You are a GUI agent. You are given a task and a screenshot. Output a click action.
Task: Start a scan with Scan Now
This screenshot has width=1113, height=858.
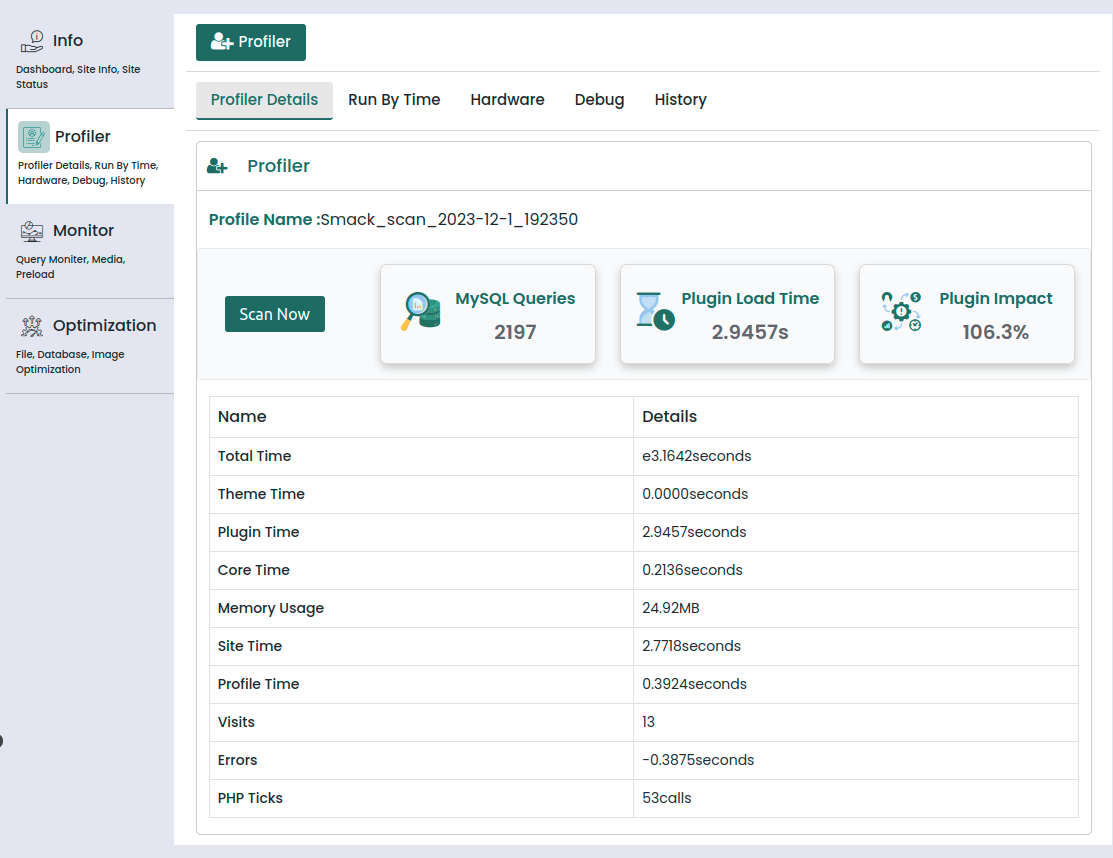(x=275, y=314)
